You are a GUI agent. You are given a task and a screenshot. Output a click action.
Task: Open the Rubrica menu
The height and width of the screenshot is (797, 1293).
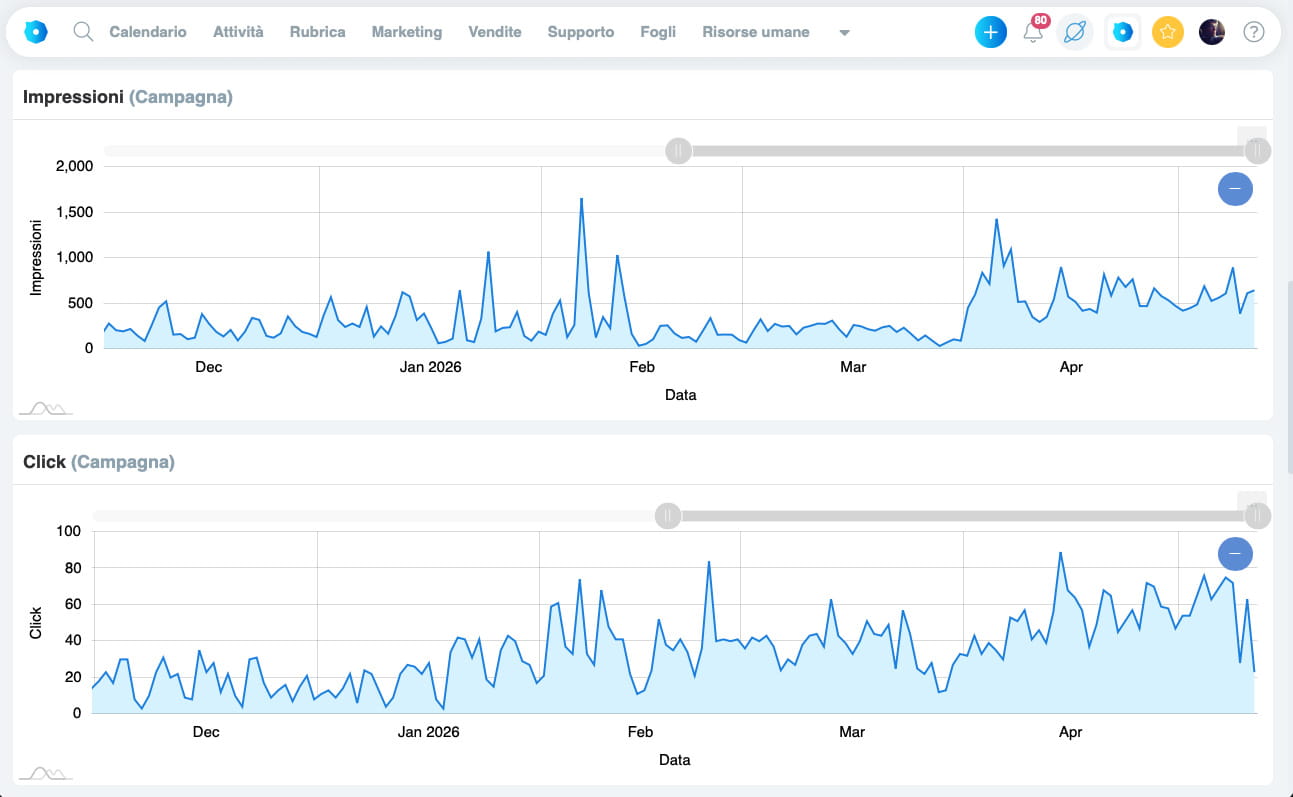(317, 32)
